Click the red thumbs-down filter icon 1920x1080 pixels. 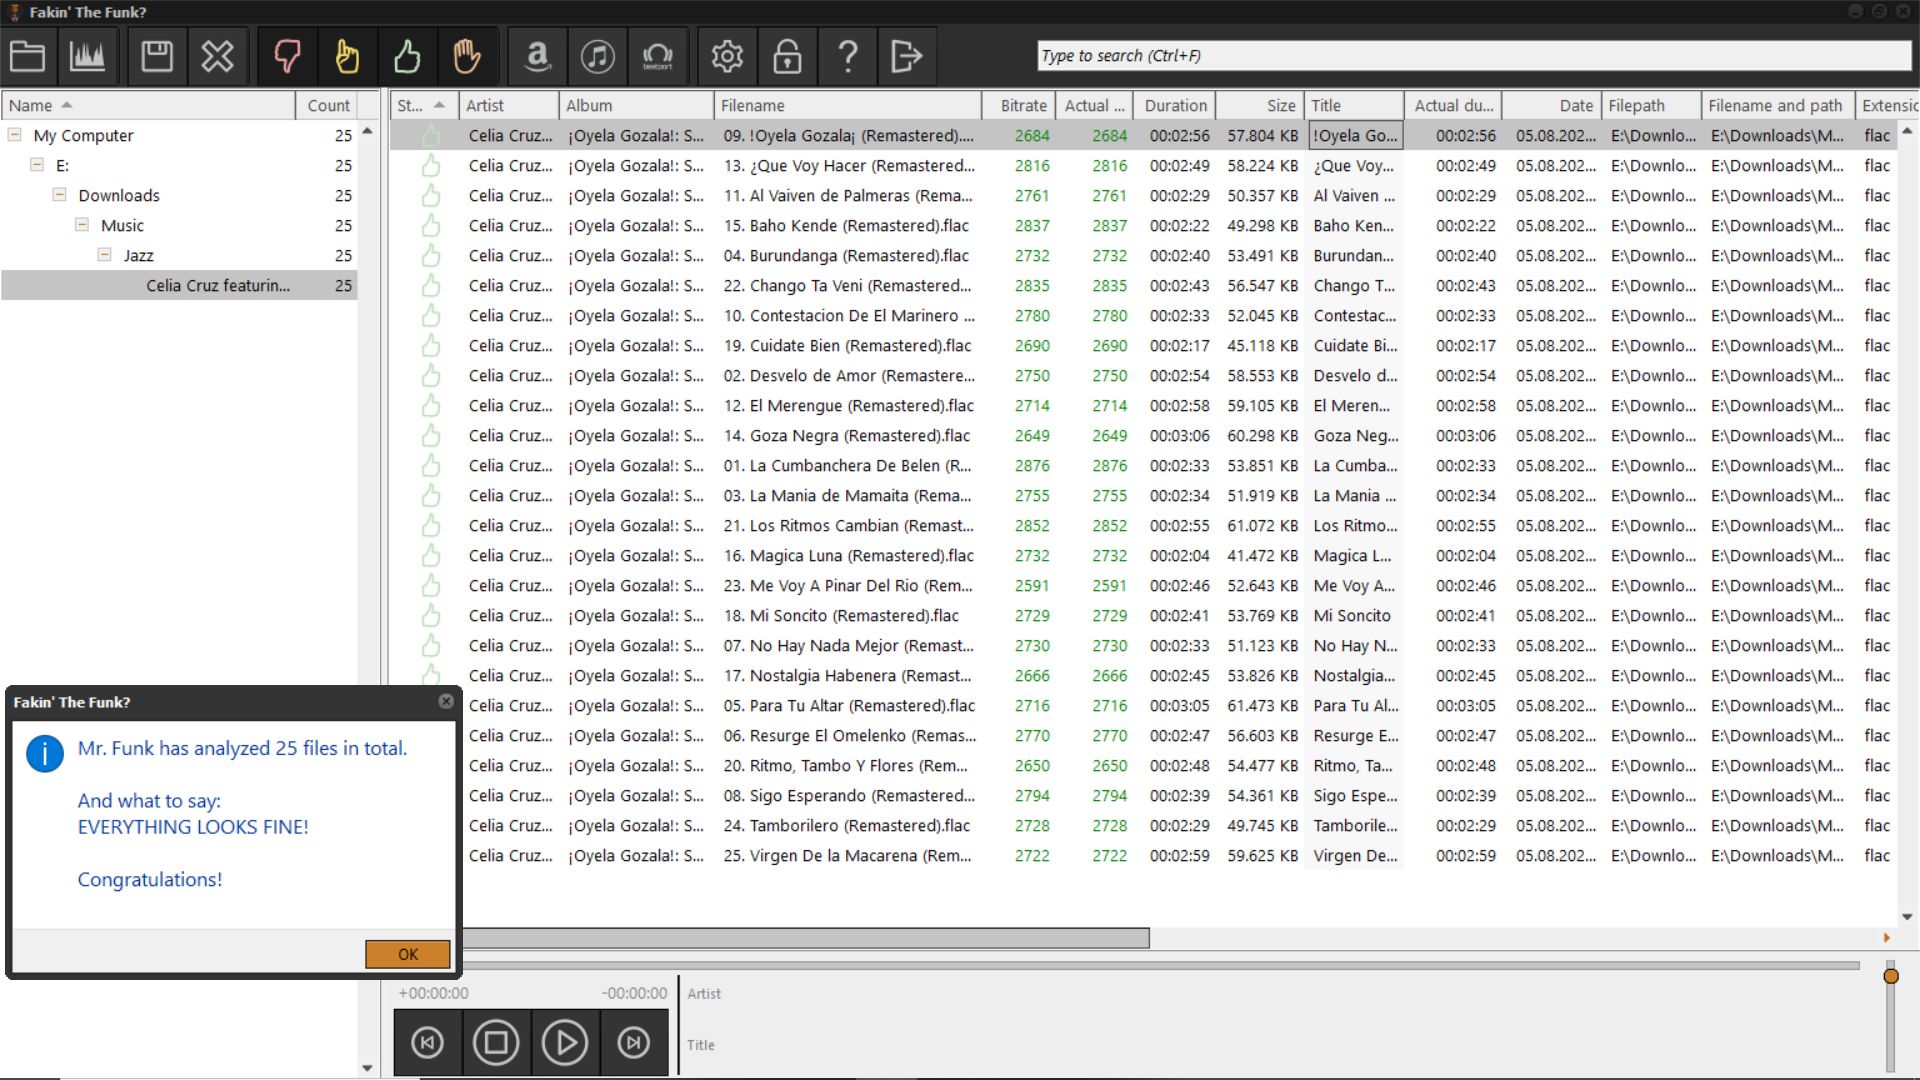coord(287,56)
